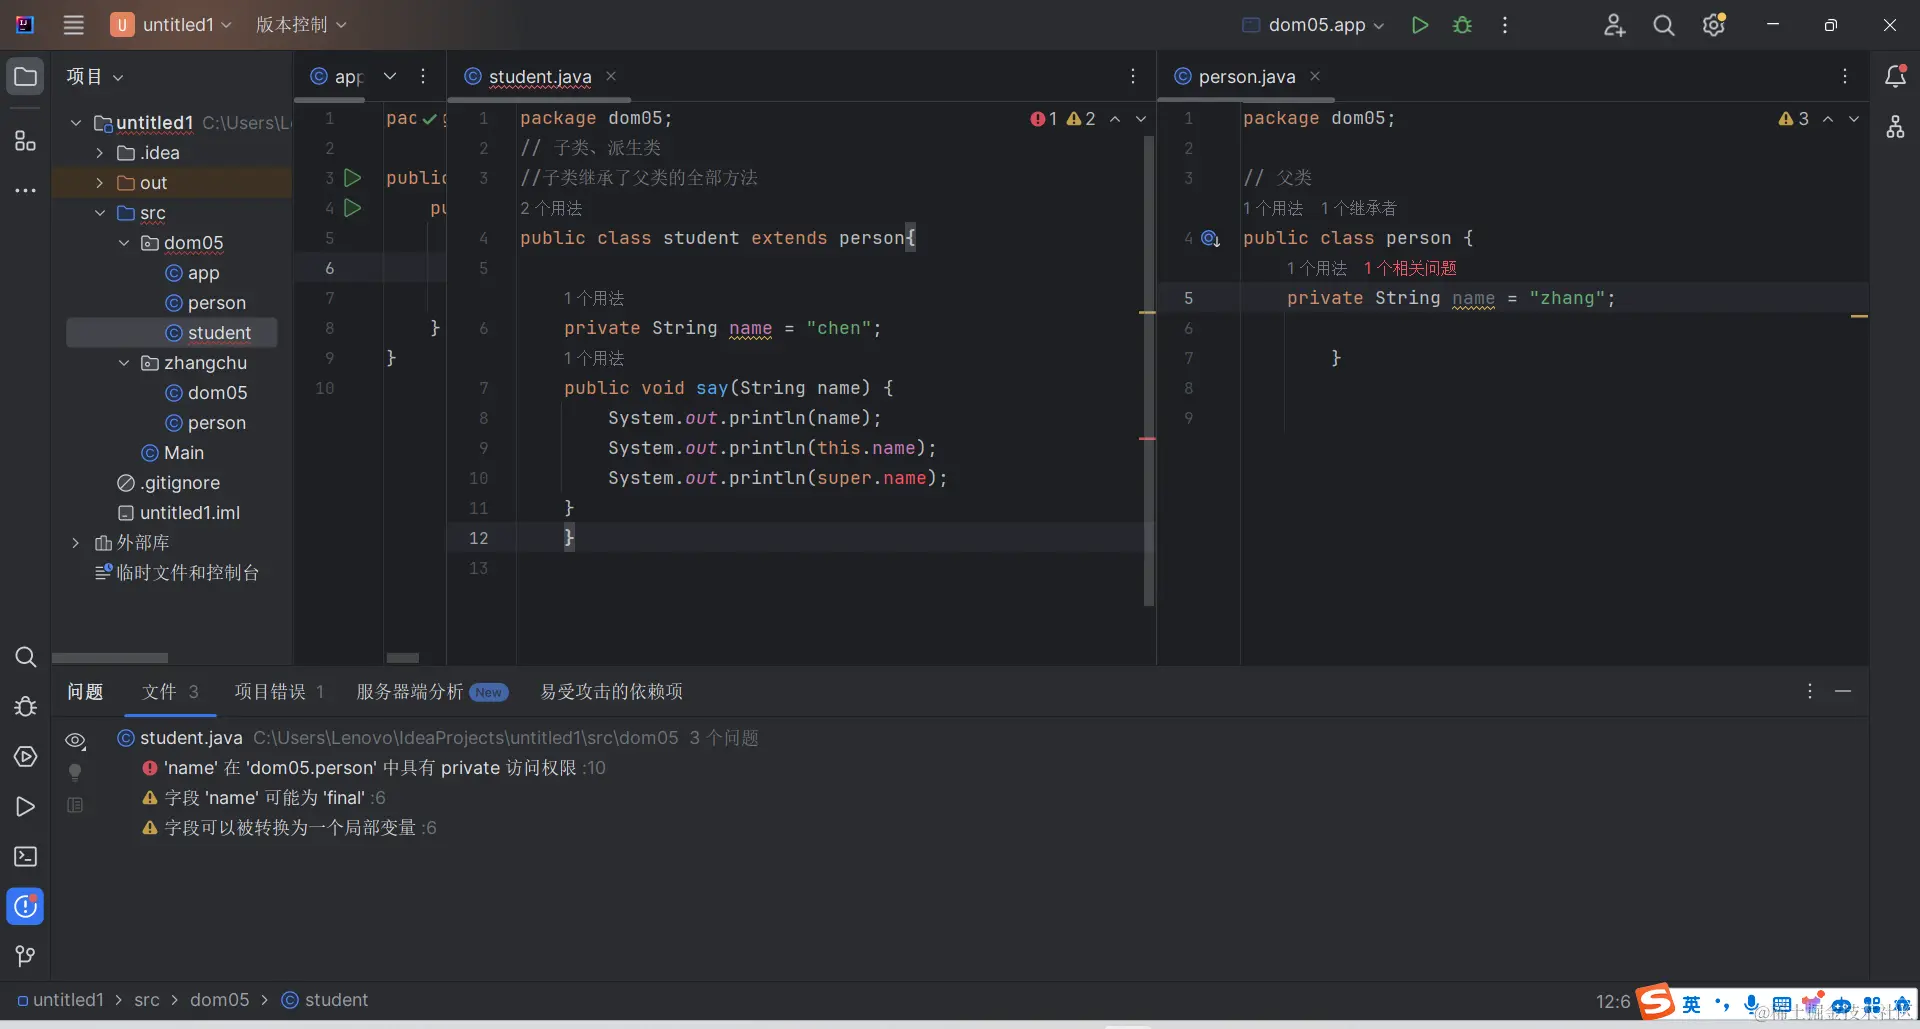1920x1029 pixels.
Task: Select .gitignore in project tree
Action: pos(168,483)
